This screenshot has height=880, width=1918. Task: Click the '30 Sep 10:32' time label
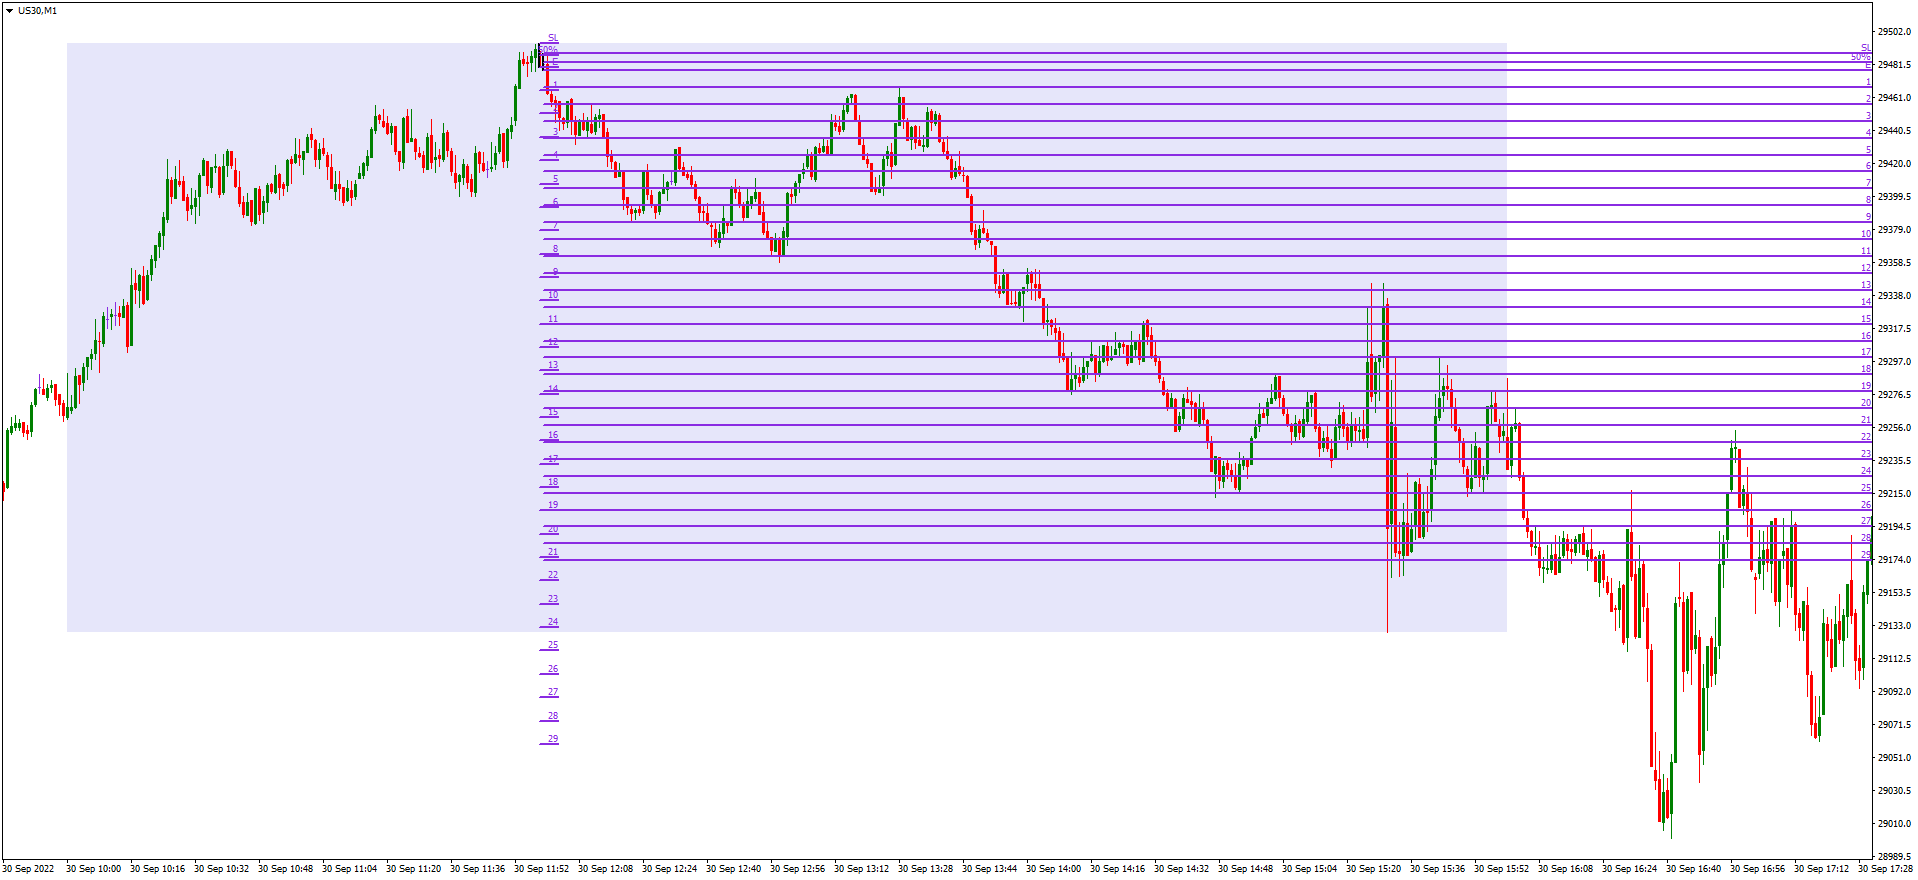coord(221,869)
